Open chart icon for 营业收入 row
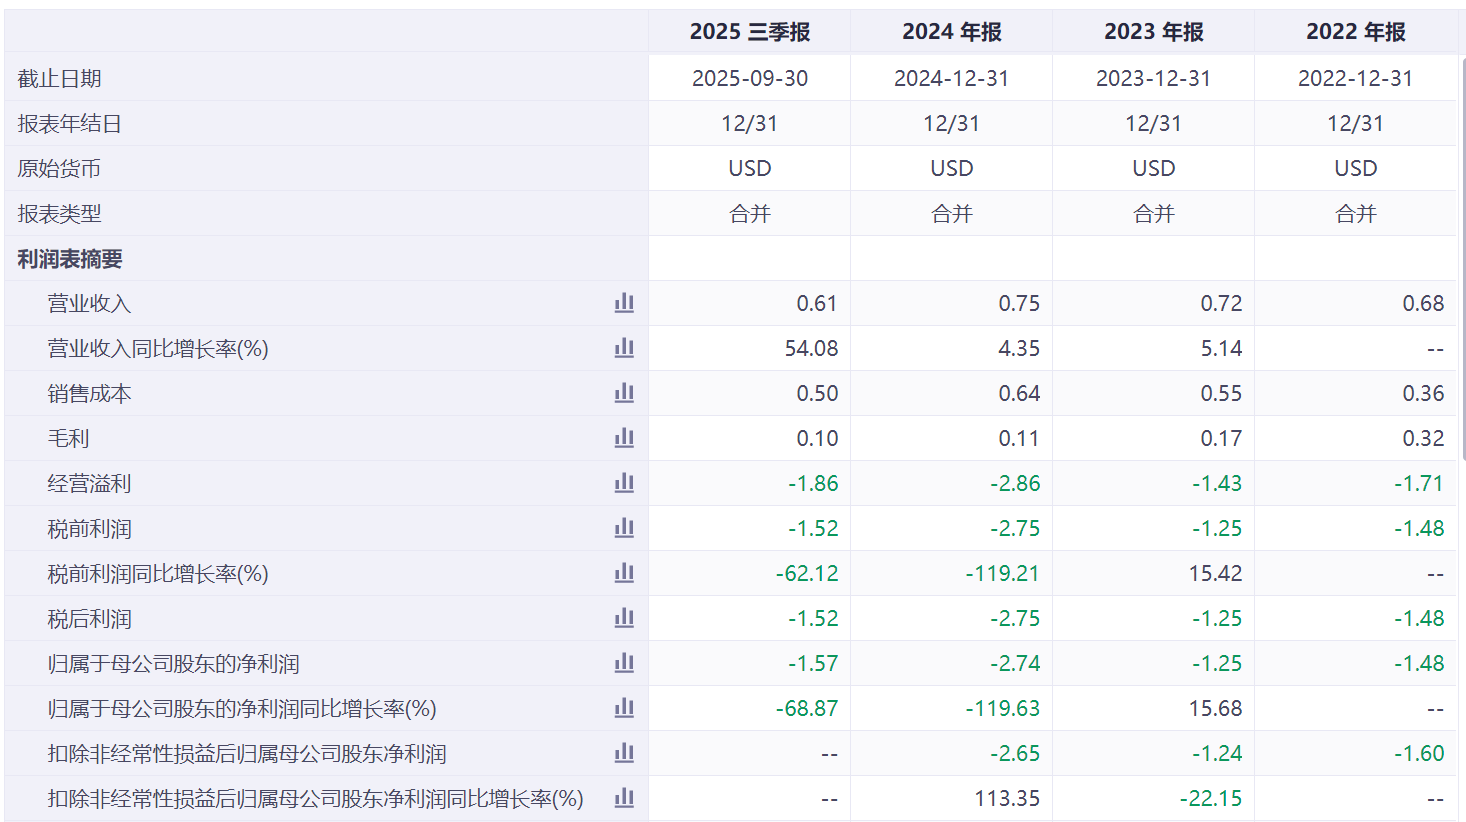Viewport: 1466px width, 822px height. (x=624, y=303)
